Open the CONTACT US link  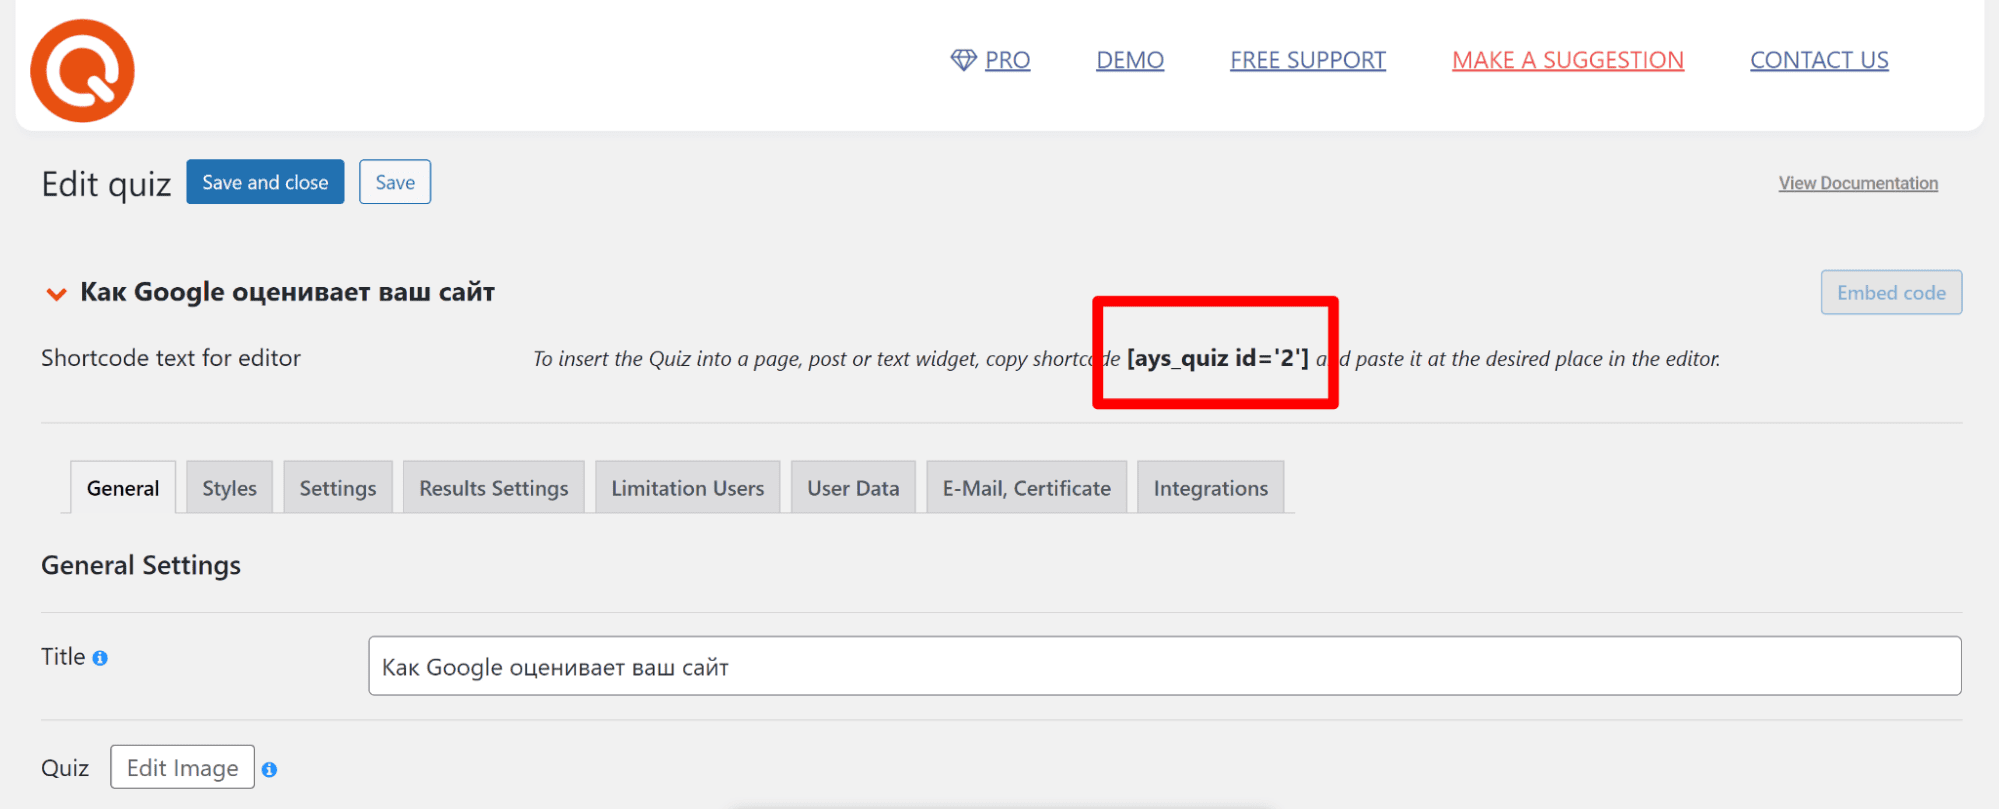(x=1819, y=60)
